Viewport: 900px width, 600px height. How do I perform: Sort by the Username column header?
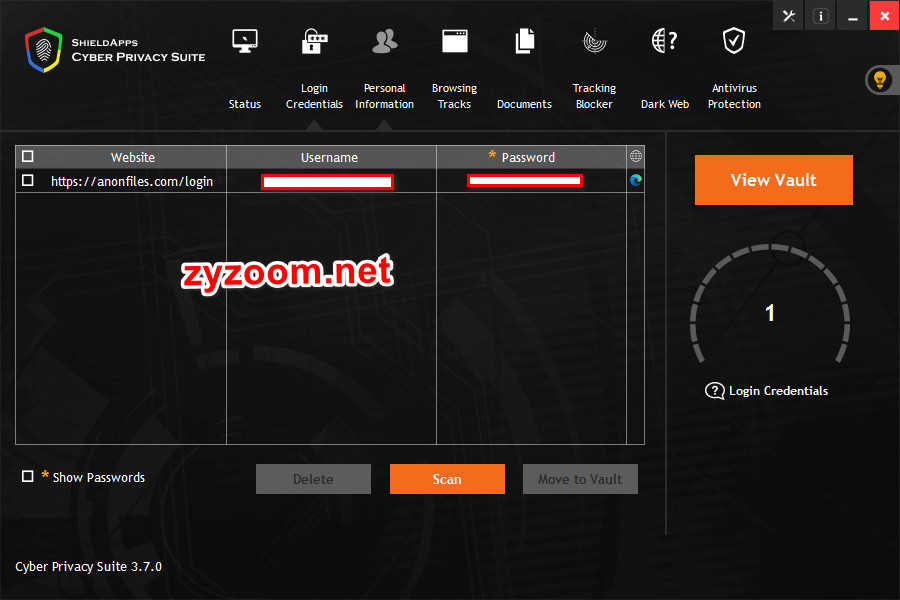click(x=331, y=157)
